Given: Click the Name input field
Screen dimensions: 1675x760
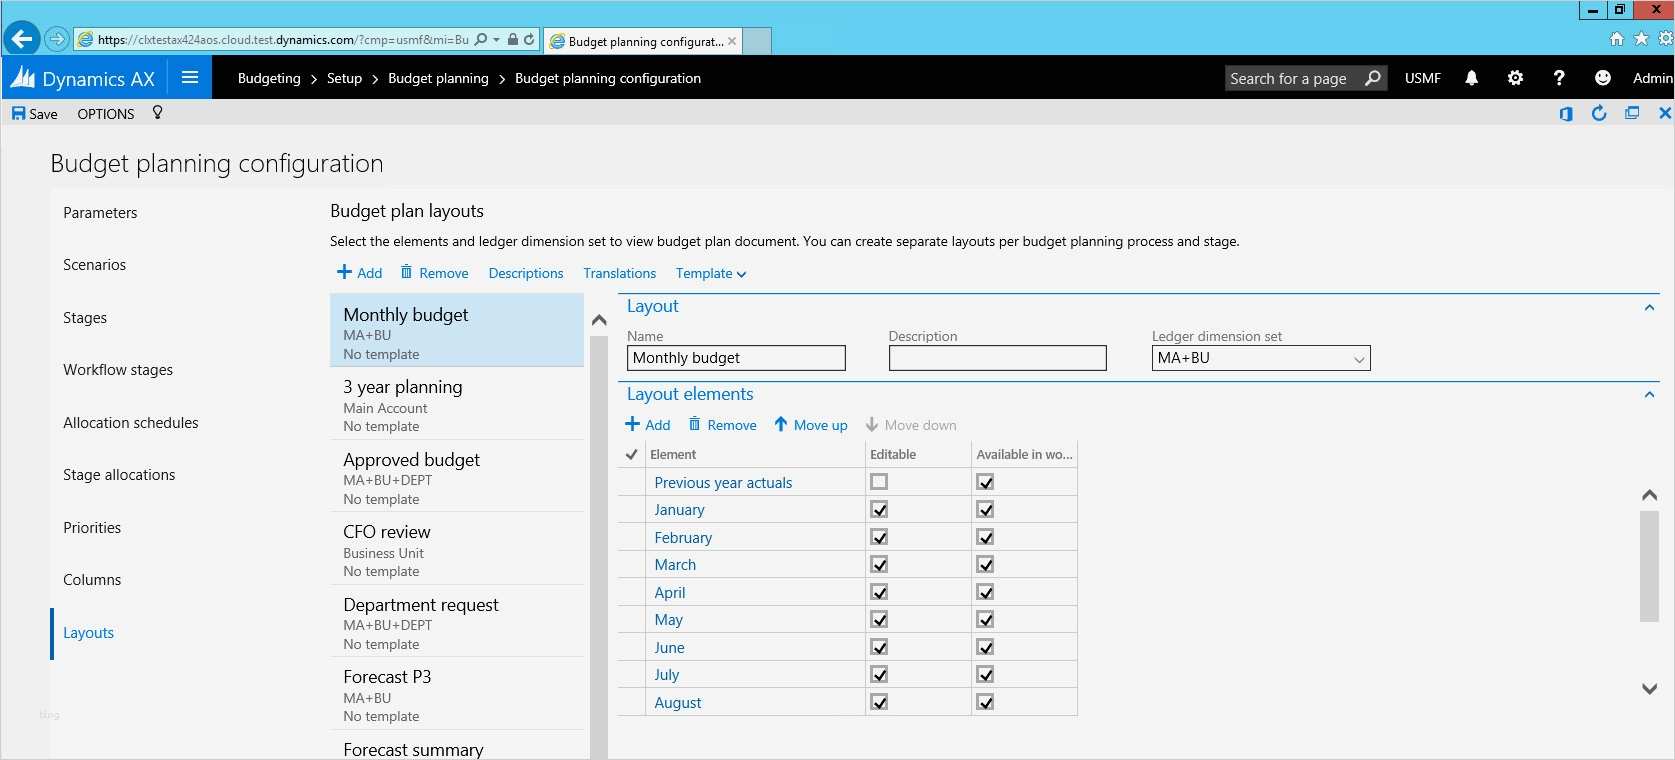Looking at the screenshot, I should (736, 358).
